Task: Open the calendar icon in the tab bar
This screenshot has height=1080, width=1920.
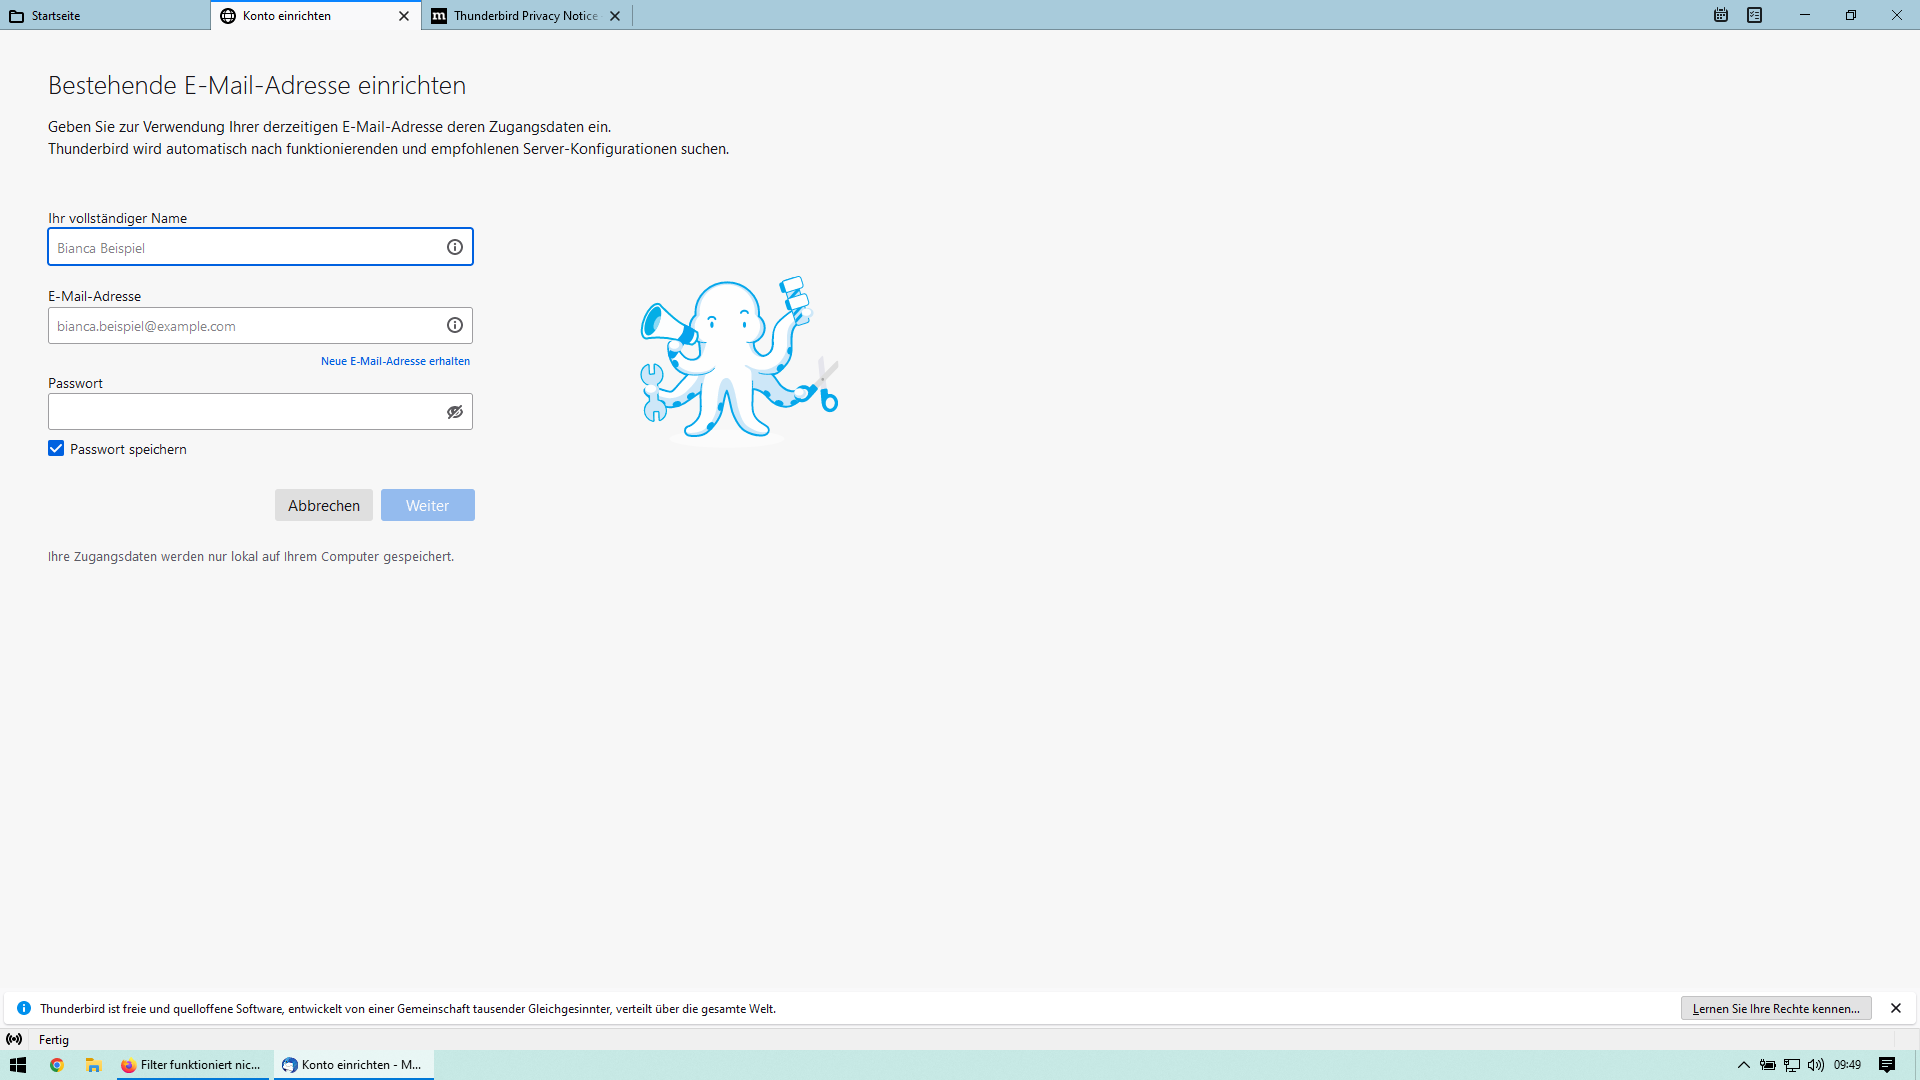Action: click(x=1721, y=15)
